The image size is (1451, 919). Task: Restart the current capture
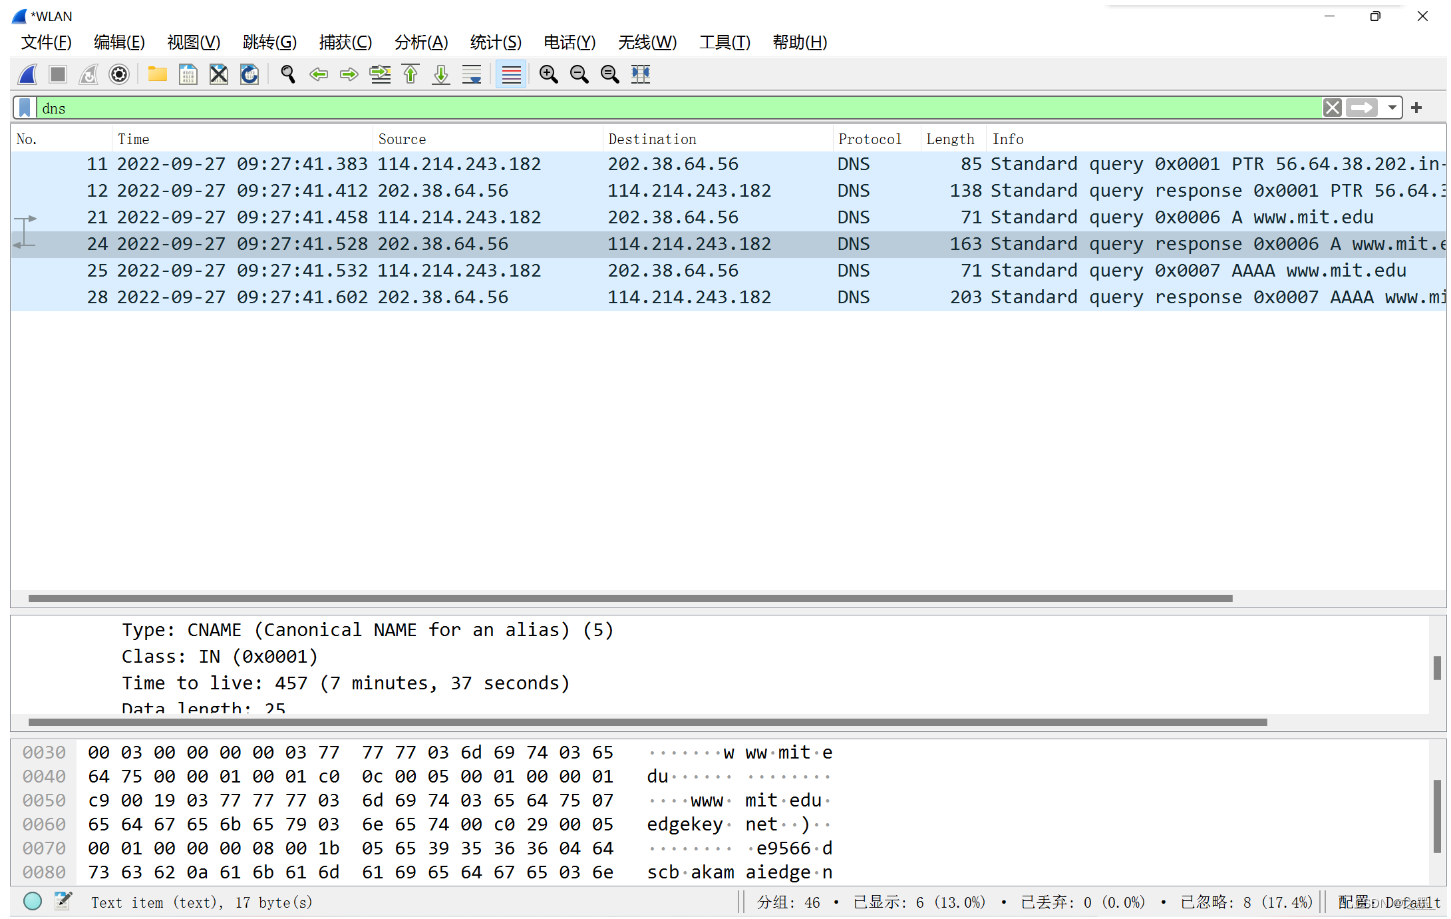tap(88, 73)
